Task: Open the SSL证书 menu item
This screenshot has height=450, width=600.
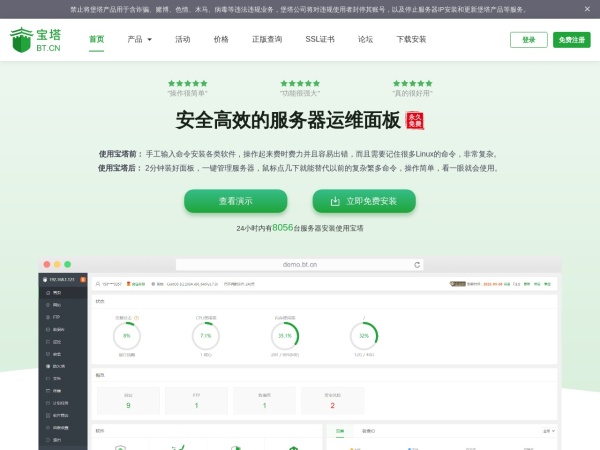Action: tap(320, 40)
